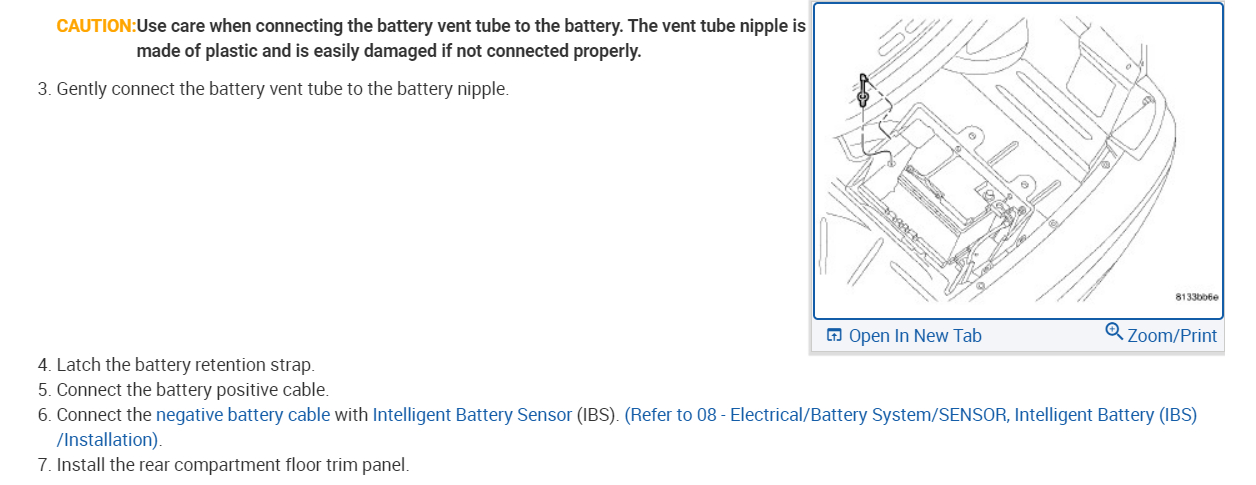Click the orange CAUTION label
Viewport: 1256px width, 485px height.
96,26
